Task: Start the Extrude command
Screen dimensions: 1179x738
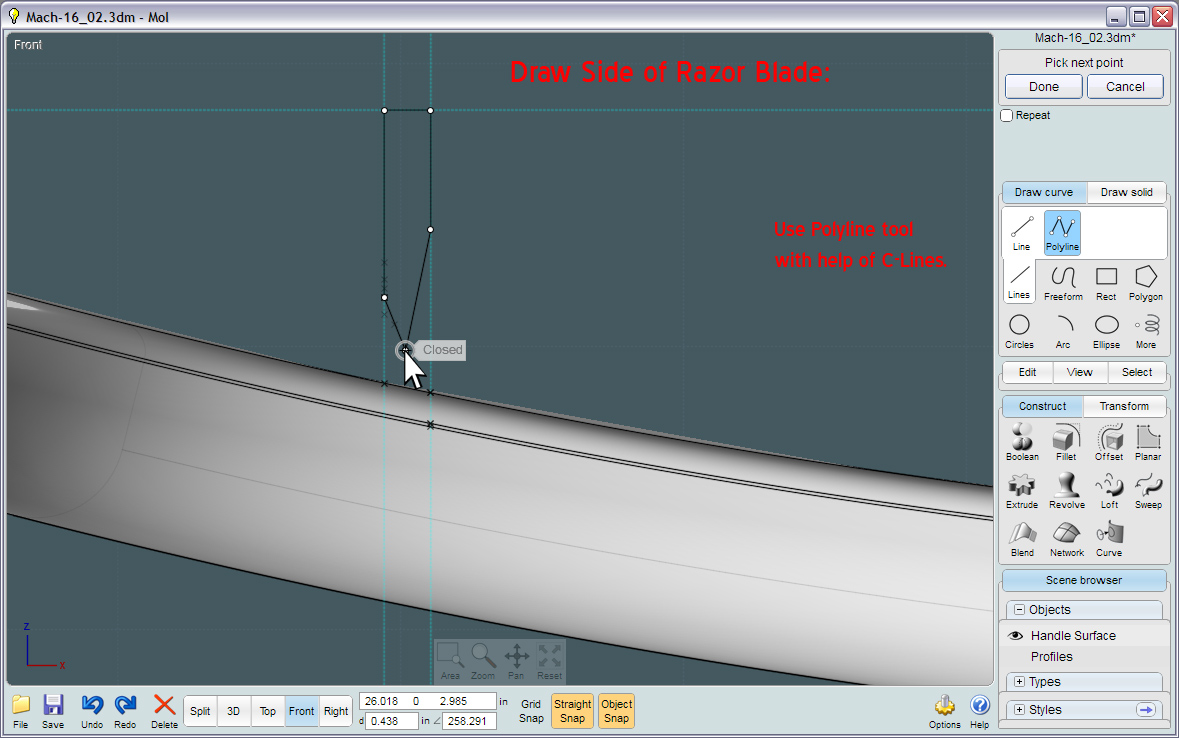Action: point(1022,490)
